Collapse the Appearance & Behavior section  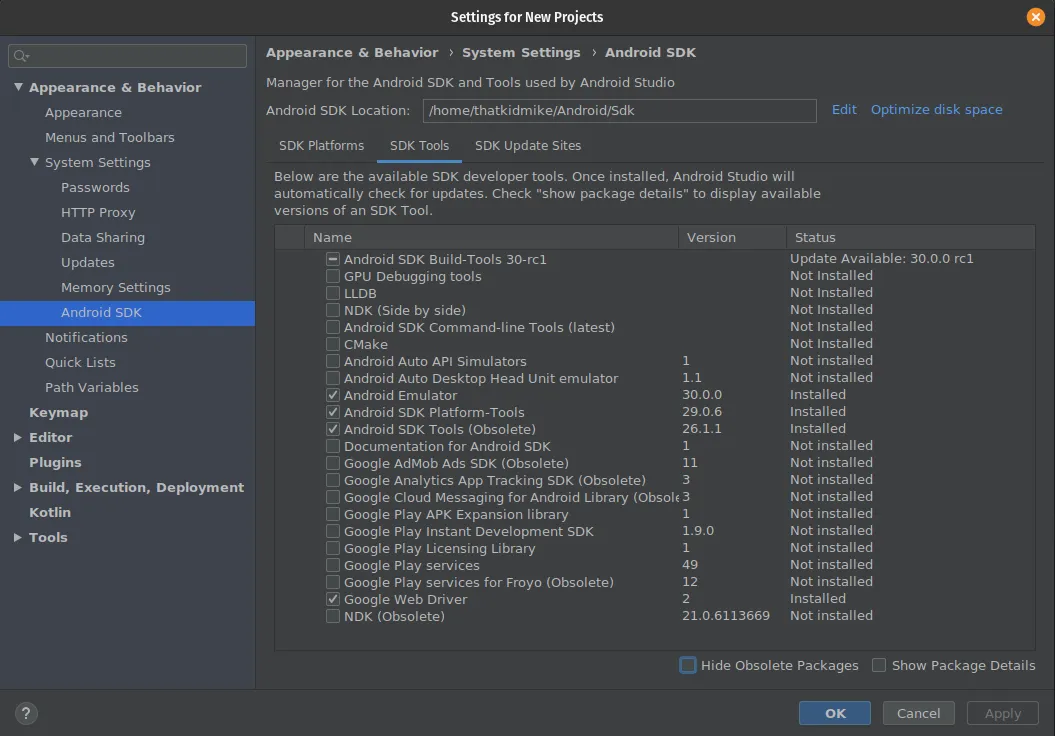(x=18, y=87)
